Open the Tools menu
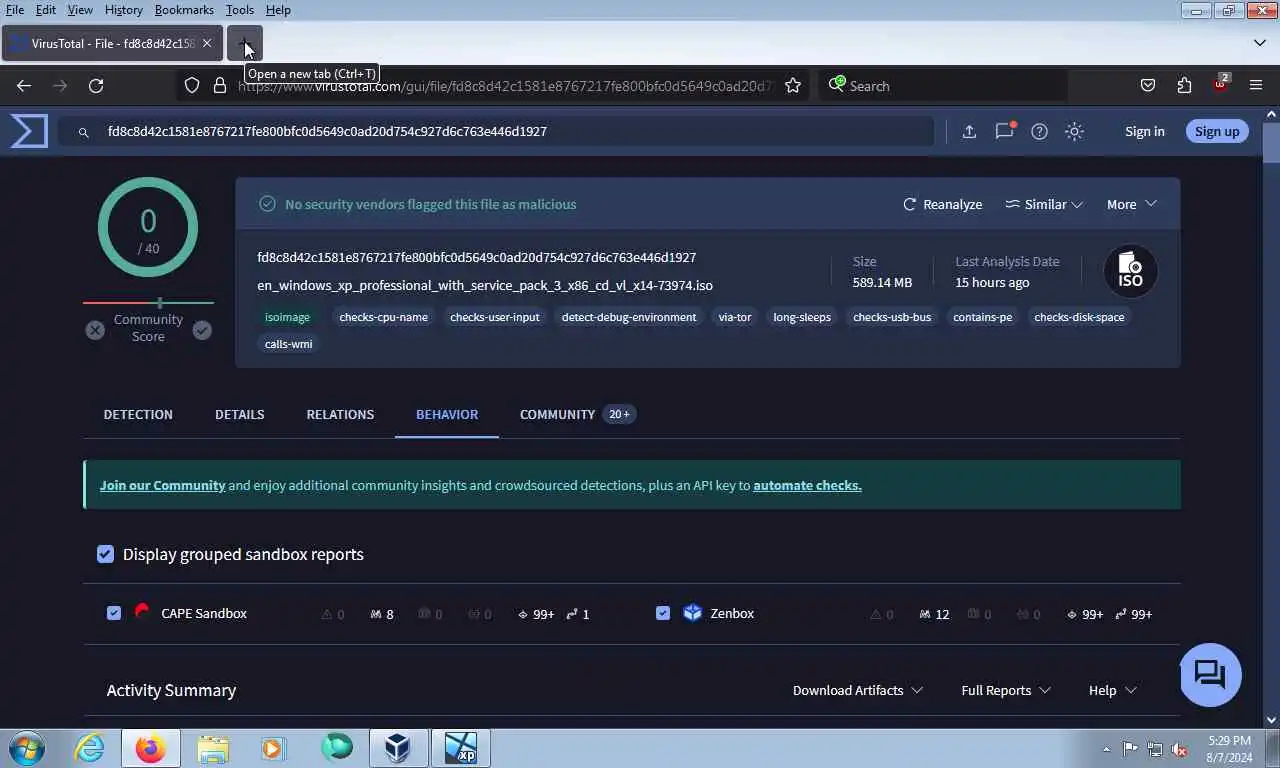This screenshot has width=1280, height=768. [x=240, y=10]
